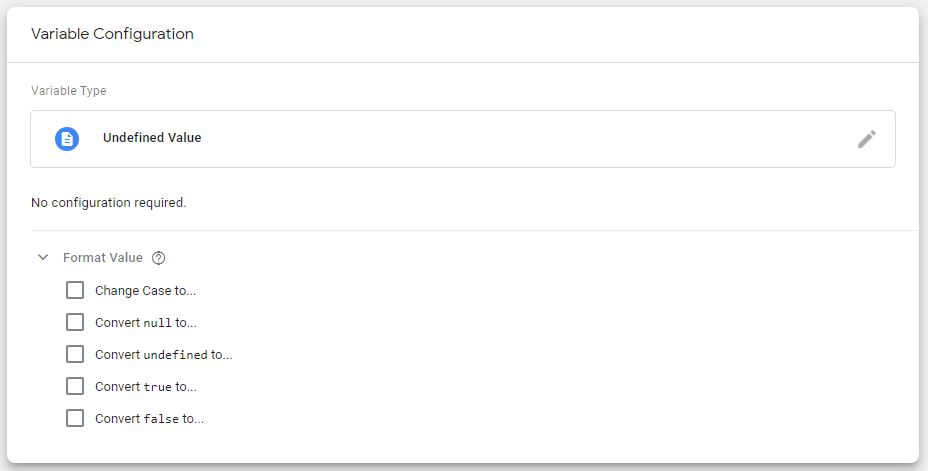
Task: Click the Convert null to... label text
Action: [146, 322]
